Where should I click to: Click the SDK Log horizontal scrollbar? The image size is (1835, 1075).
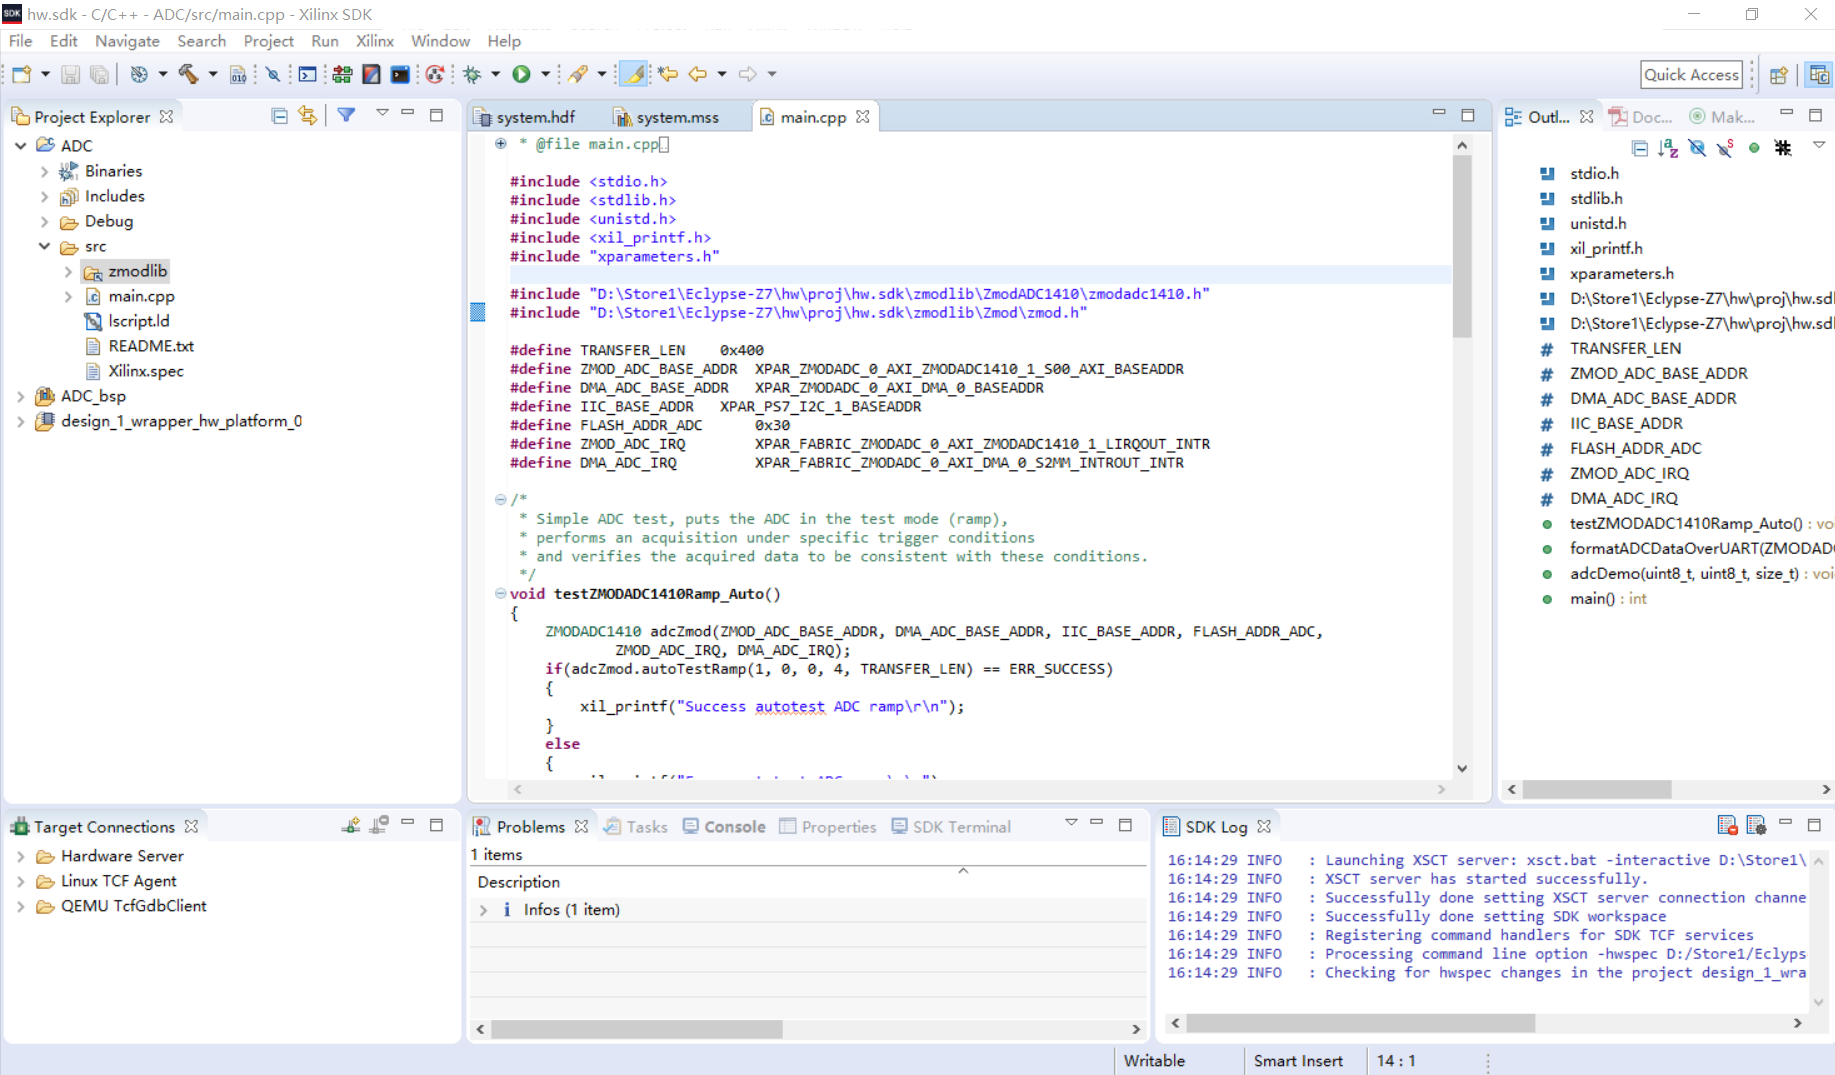tap(1360, 1023)
